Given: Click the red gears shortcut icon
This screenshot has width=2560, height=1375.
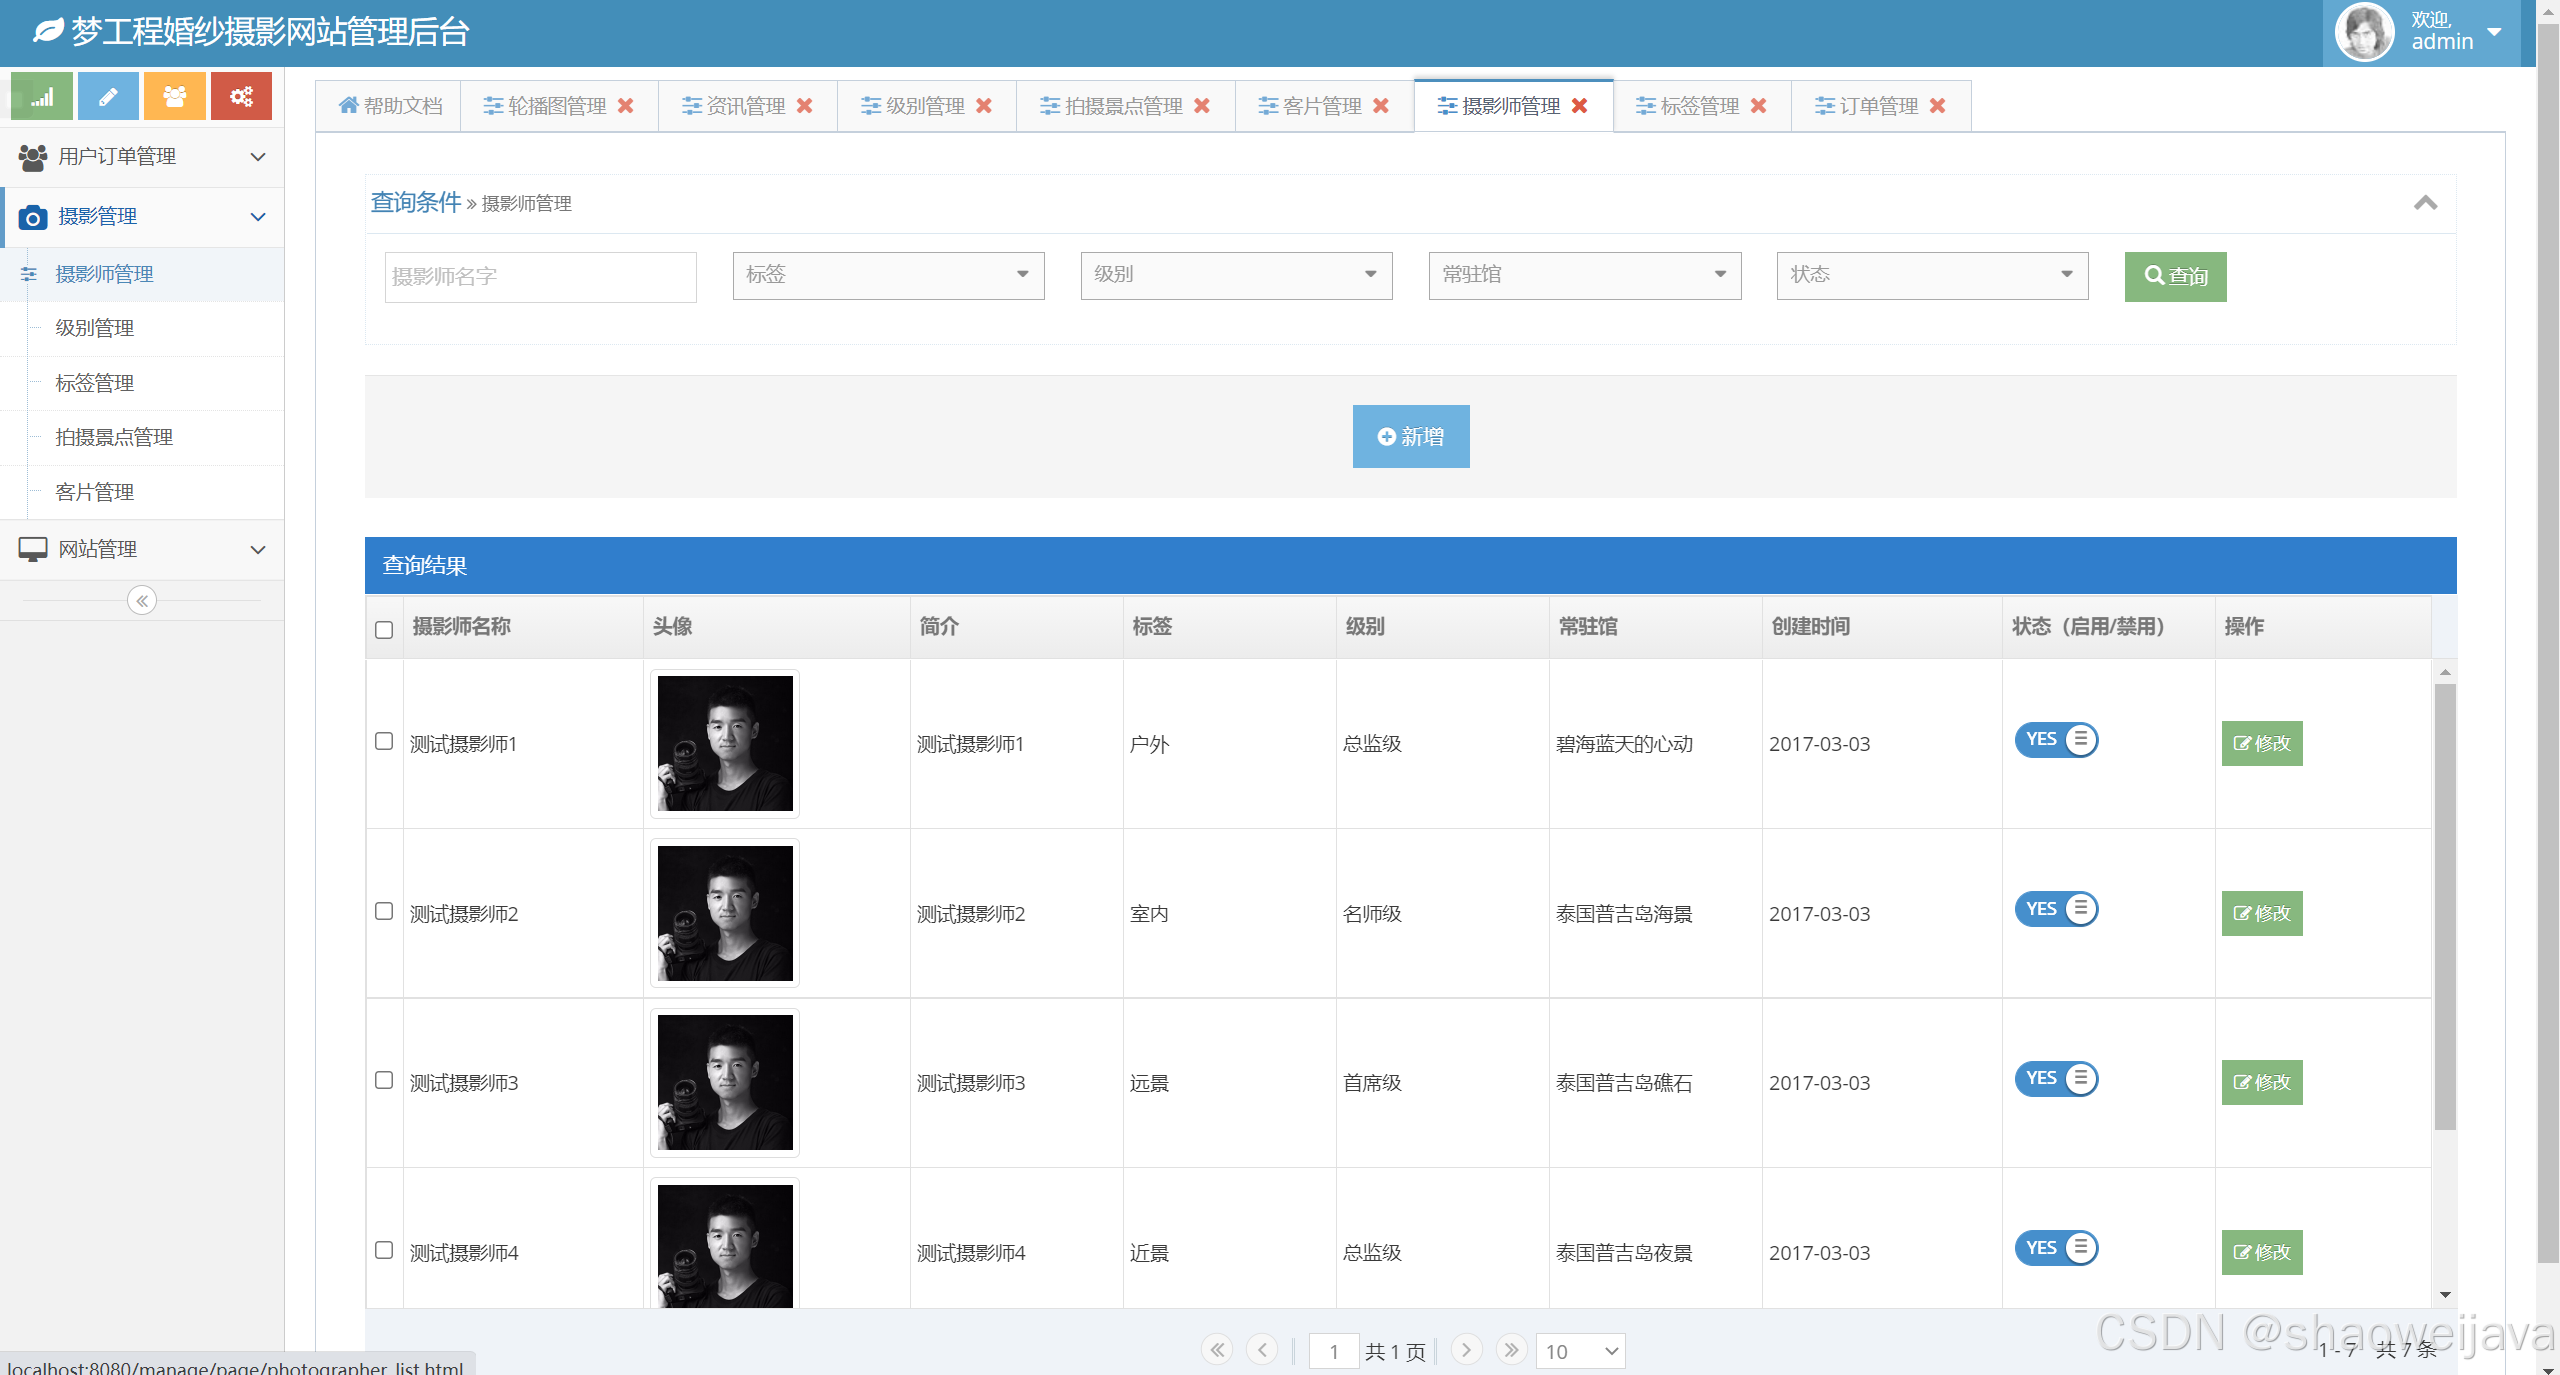Looking at the screenshot, I should click(x=241, y=97).
